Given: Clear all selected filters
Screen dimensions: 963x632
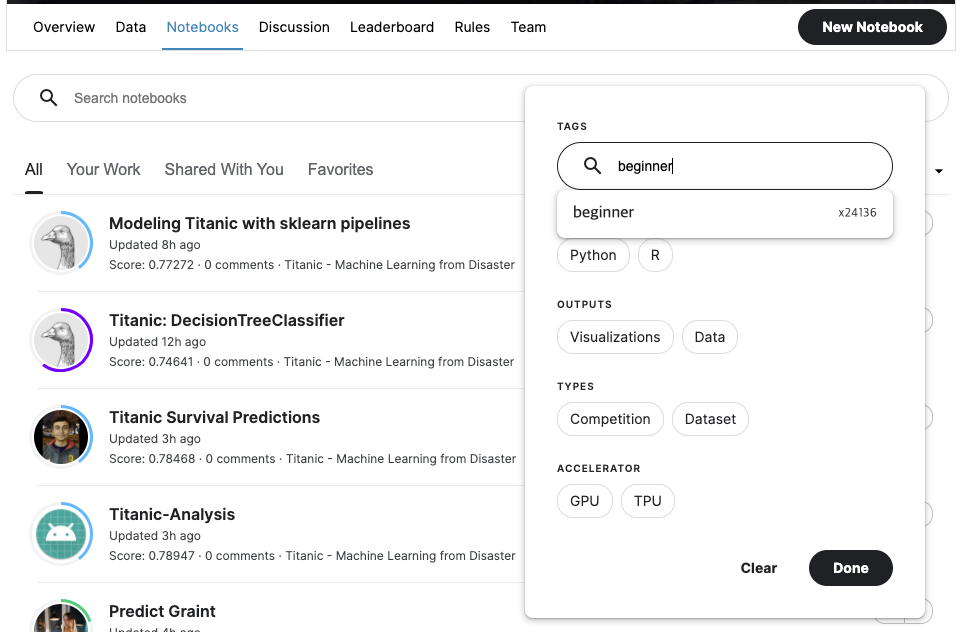Looking at the screenshot, I should pyautogui.click(x=758, y=568).
